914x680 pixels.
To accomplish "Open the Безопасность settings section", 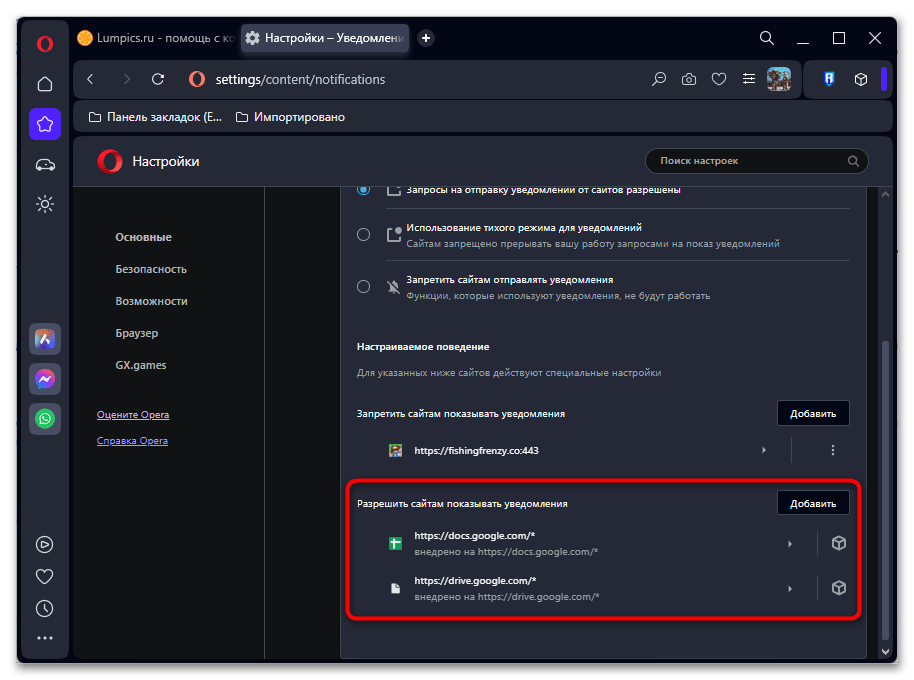I will (151, 269).
